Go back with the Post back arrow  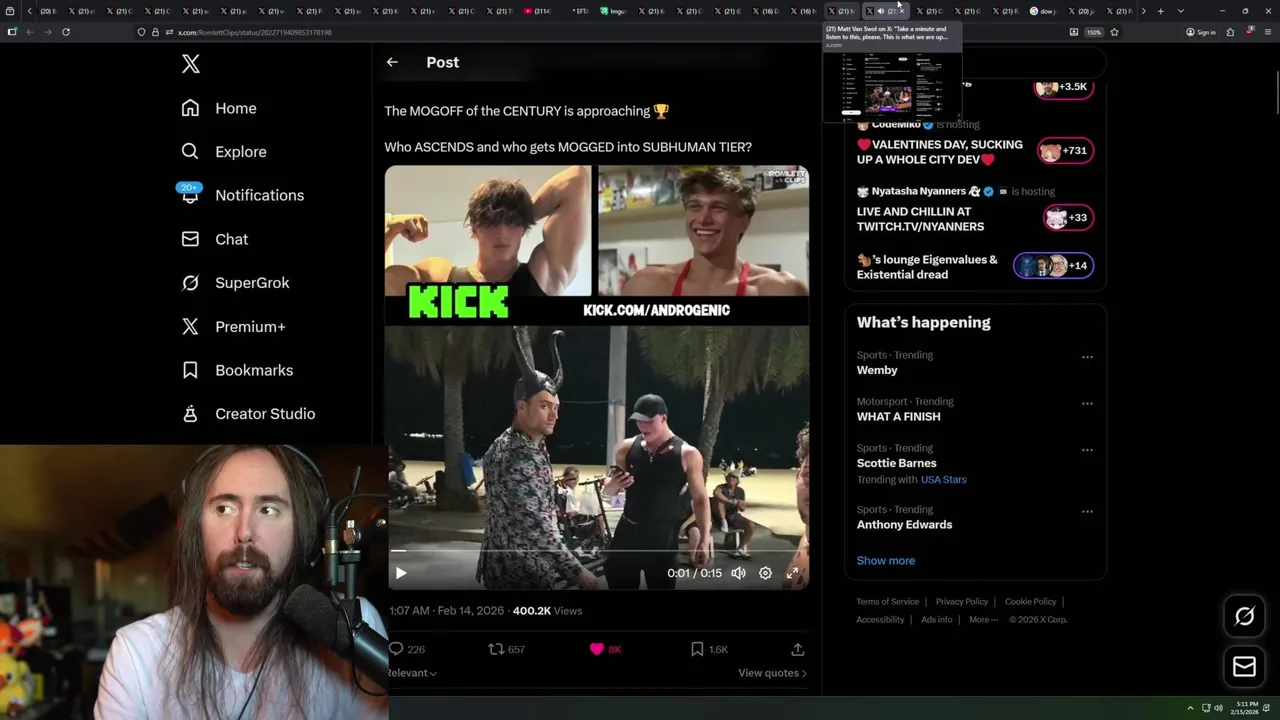coord(392,62)
